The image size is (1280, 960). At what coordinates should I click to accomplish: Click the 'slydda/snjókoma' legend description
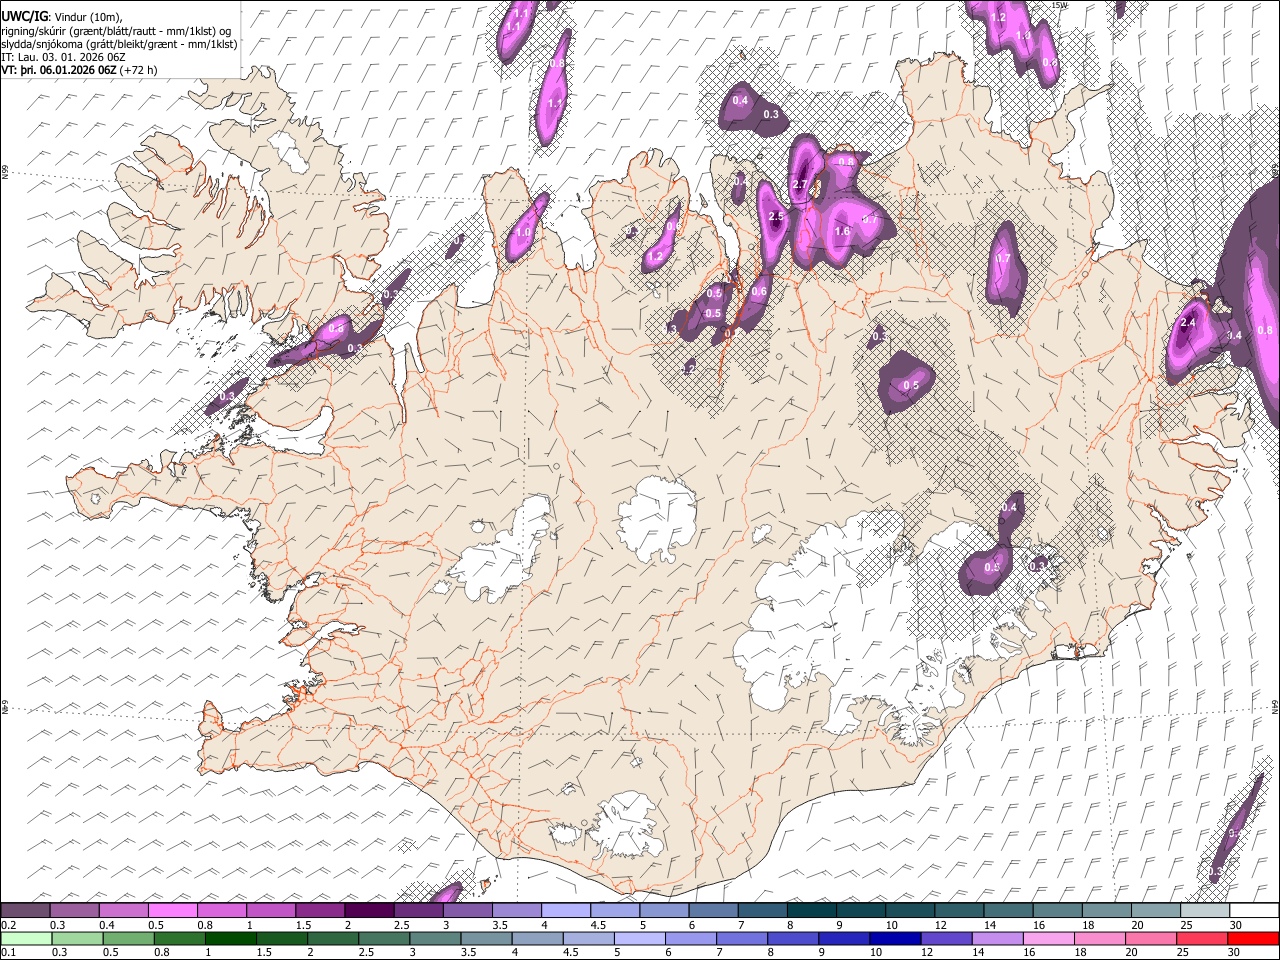point(42,44)
